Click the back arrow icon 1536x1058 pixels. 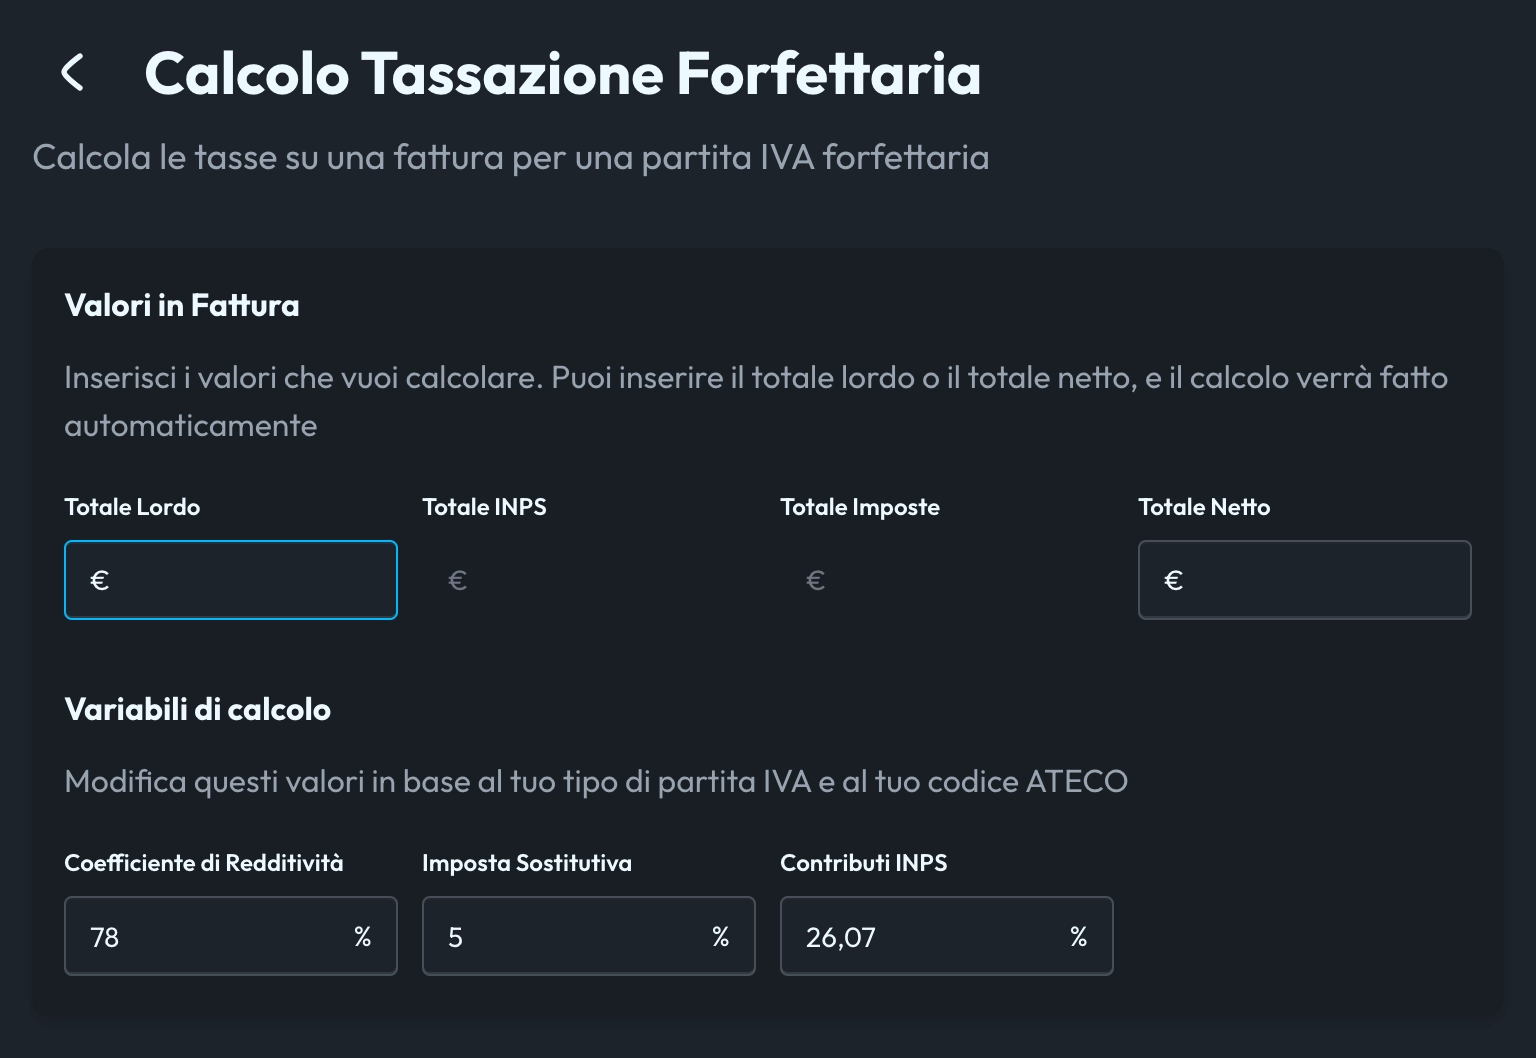[71, 72]
